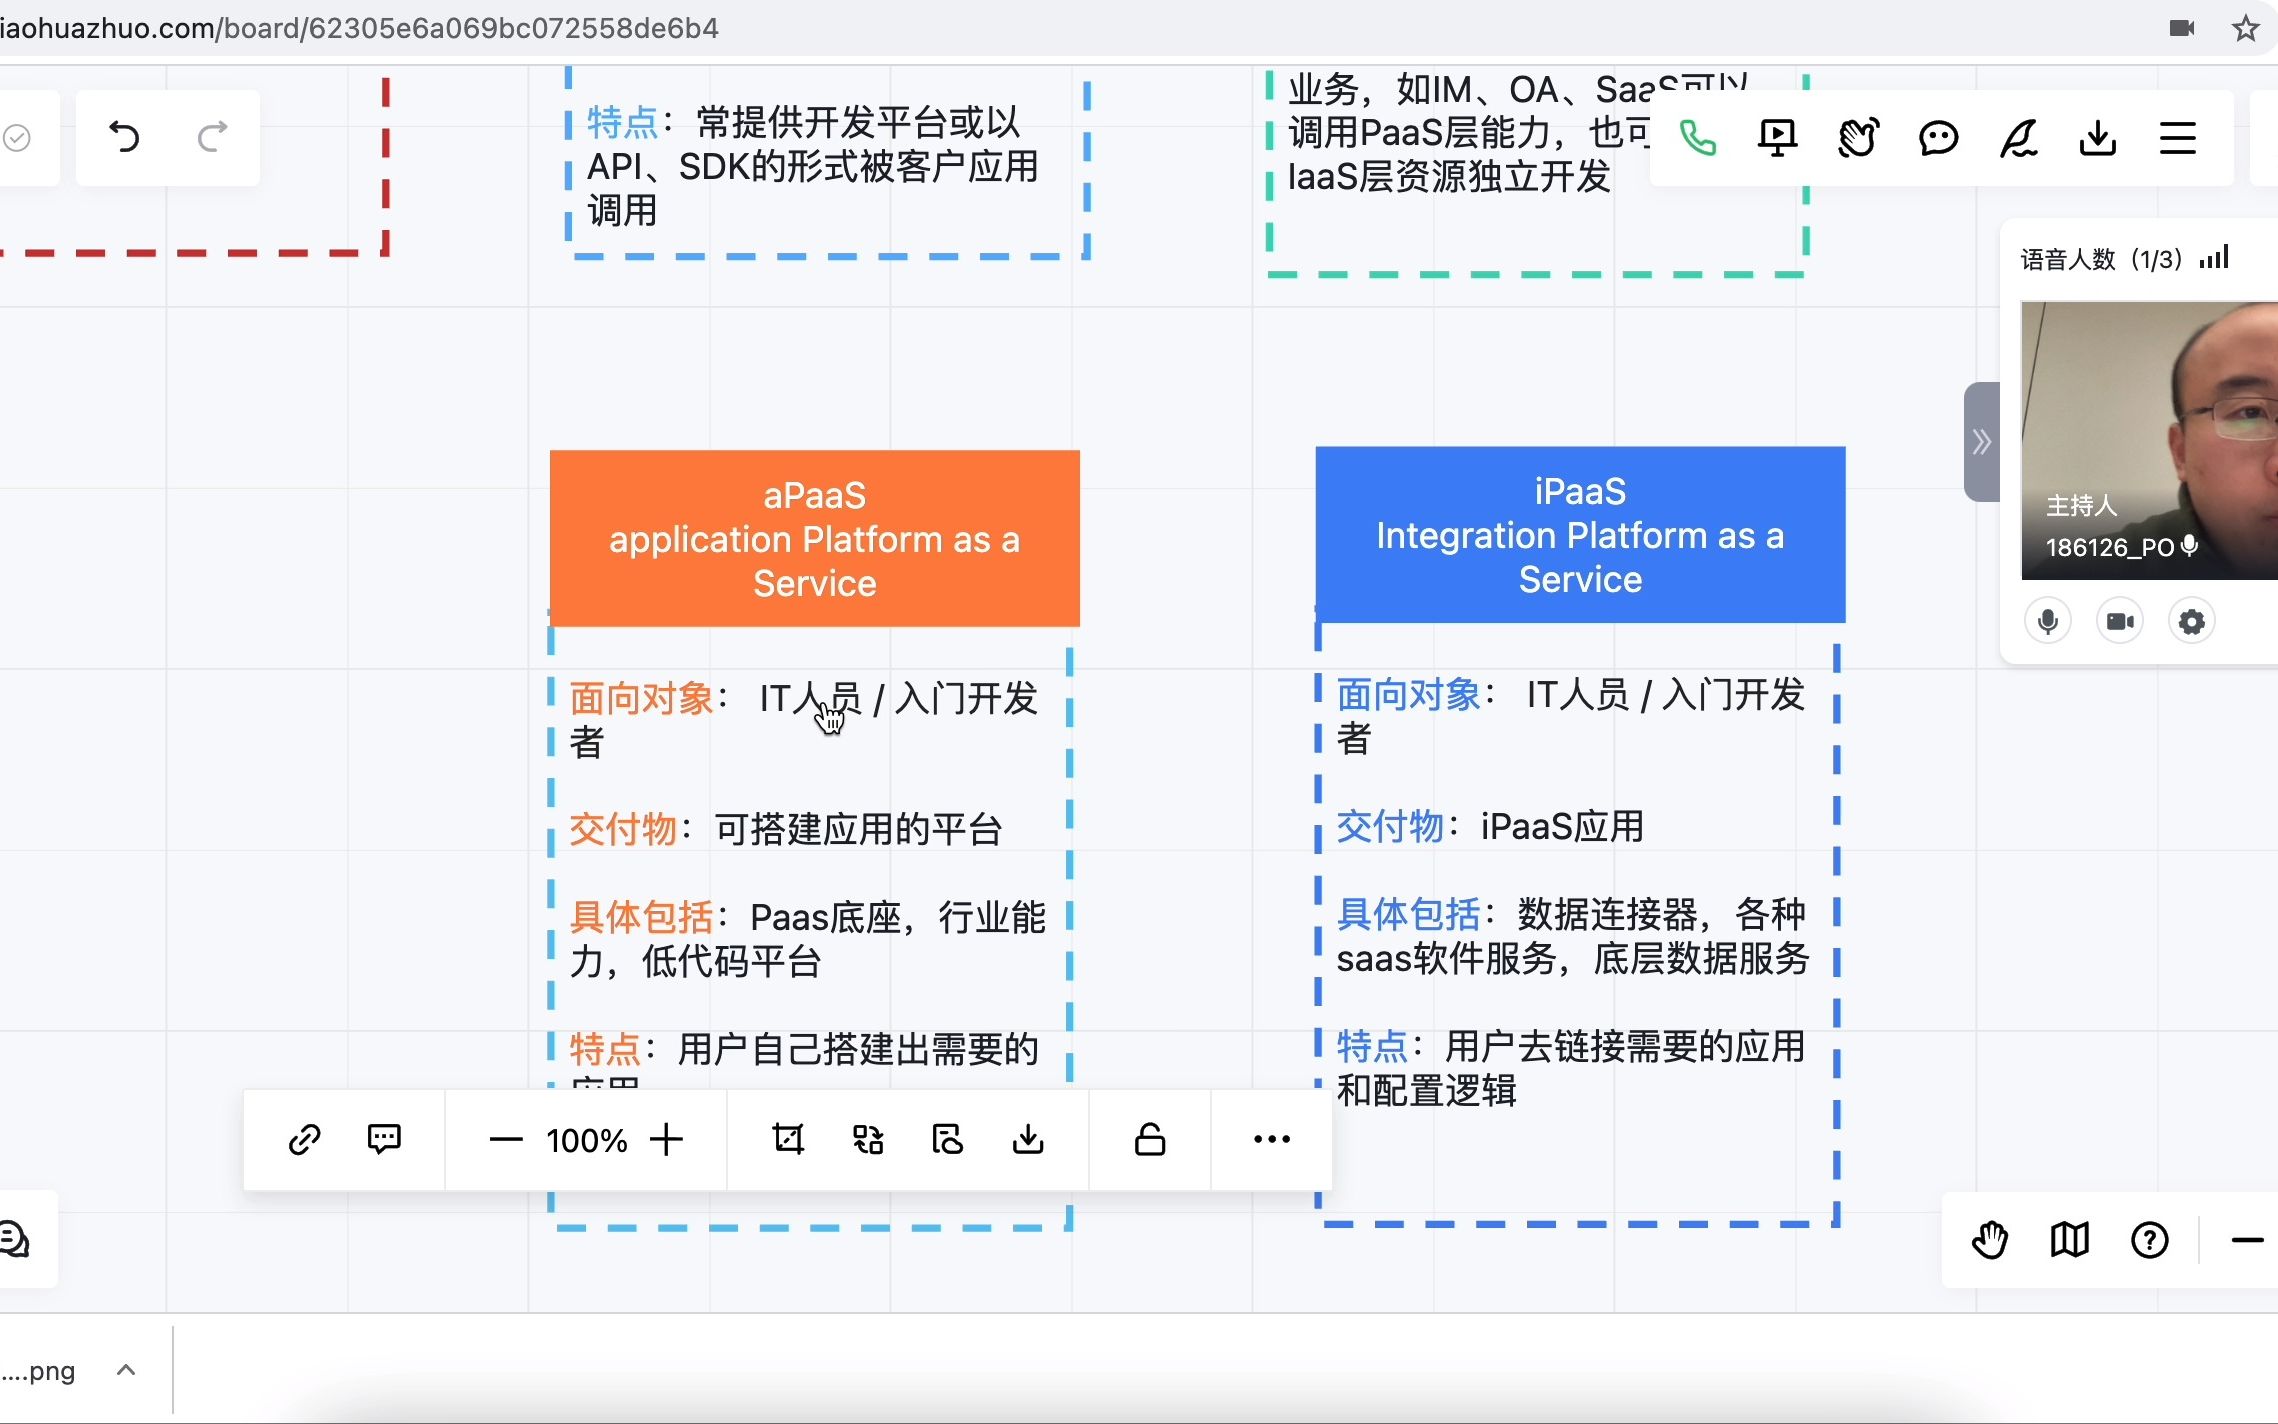Click the 100% zoom value
Viewport: 2278px width, 1424px height.
pyautogui.click(x=587, y=1141)
